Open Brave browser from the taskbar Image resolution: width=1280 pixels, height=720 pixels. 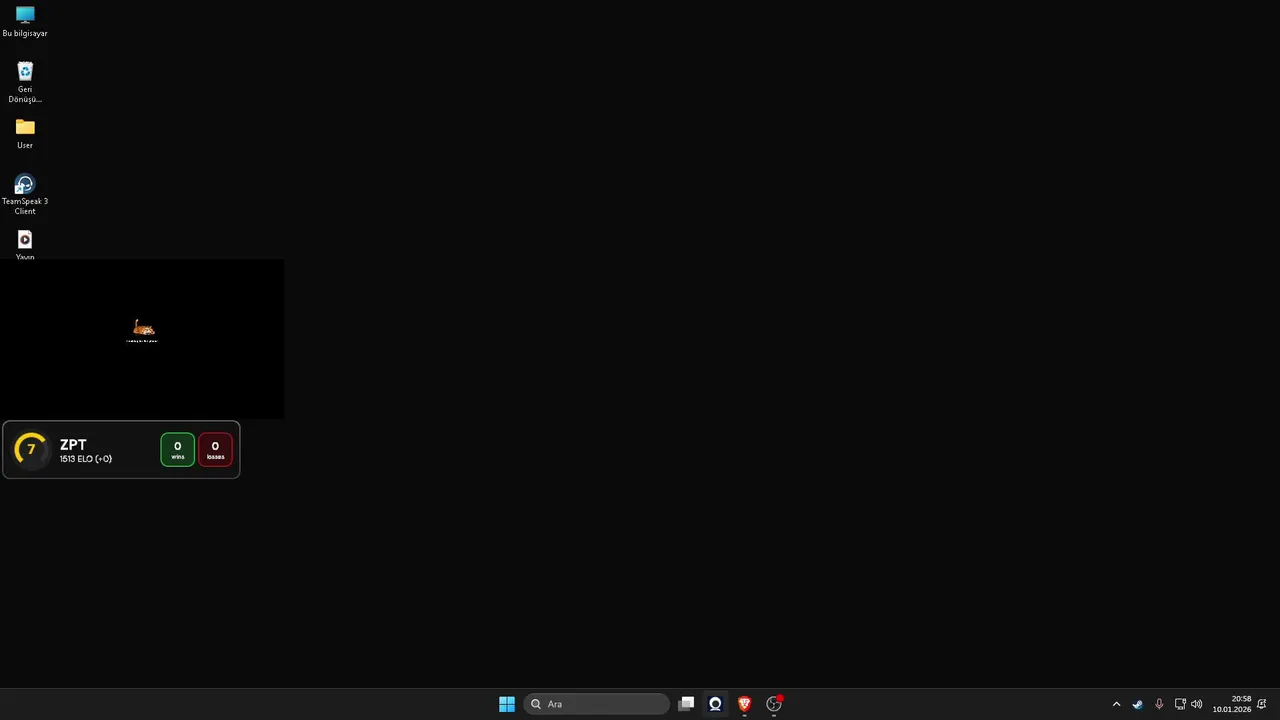coord(744,704)
